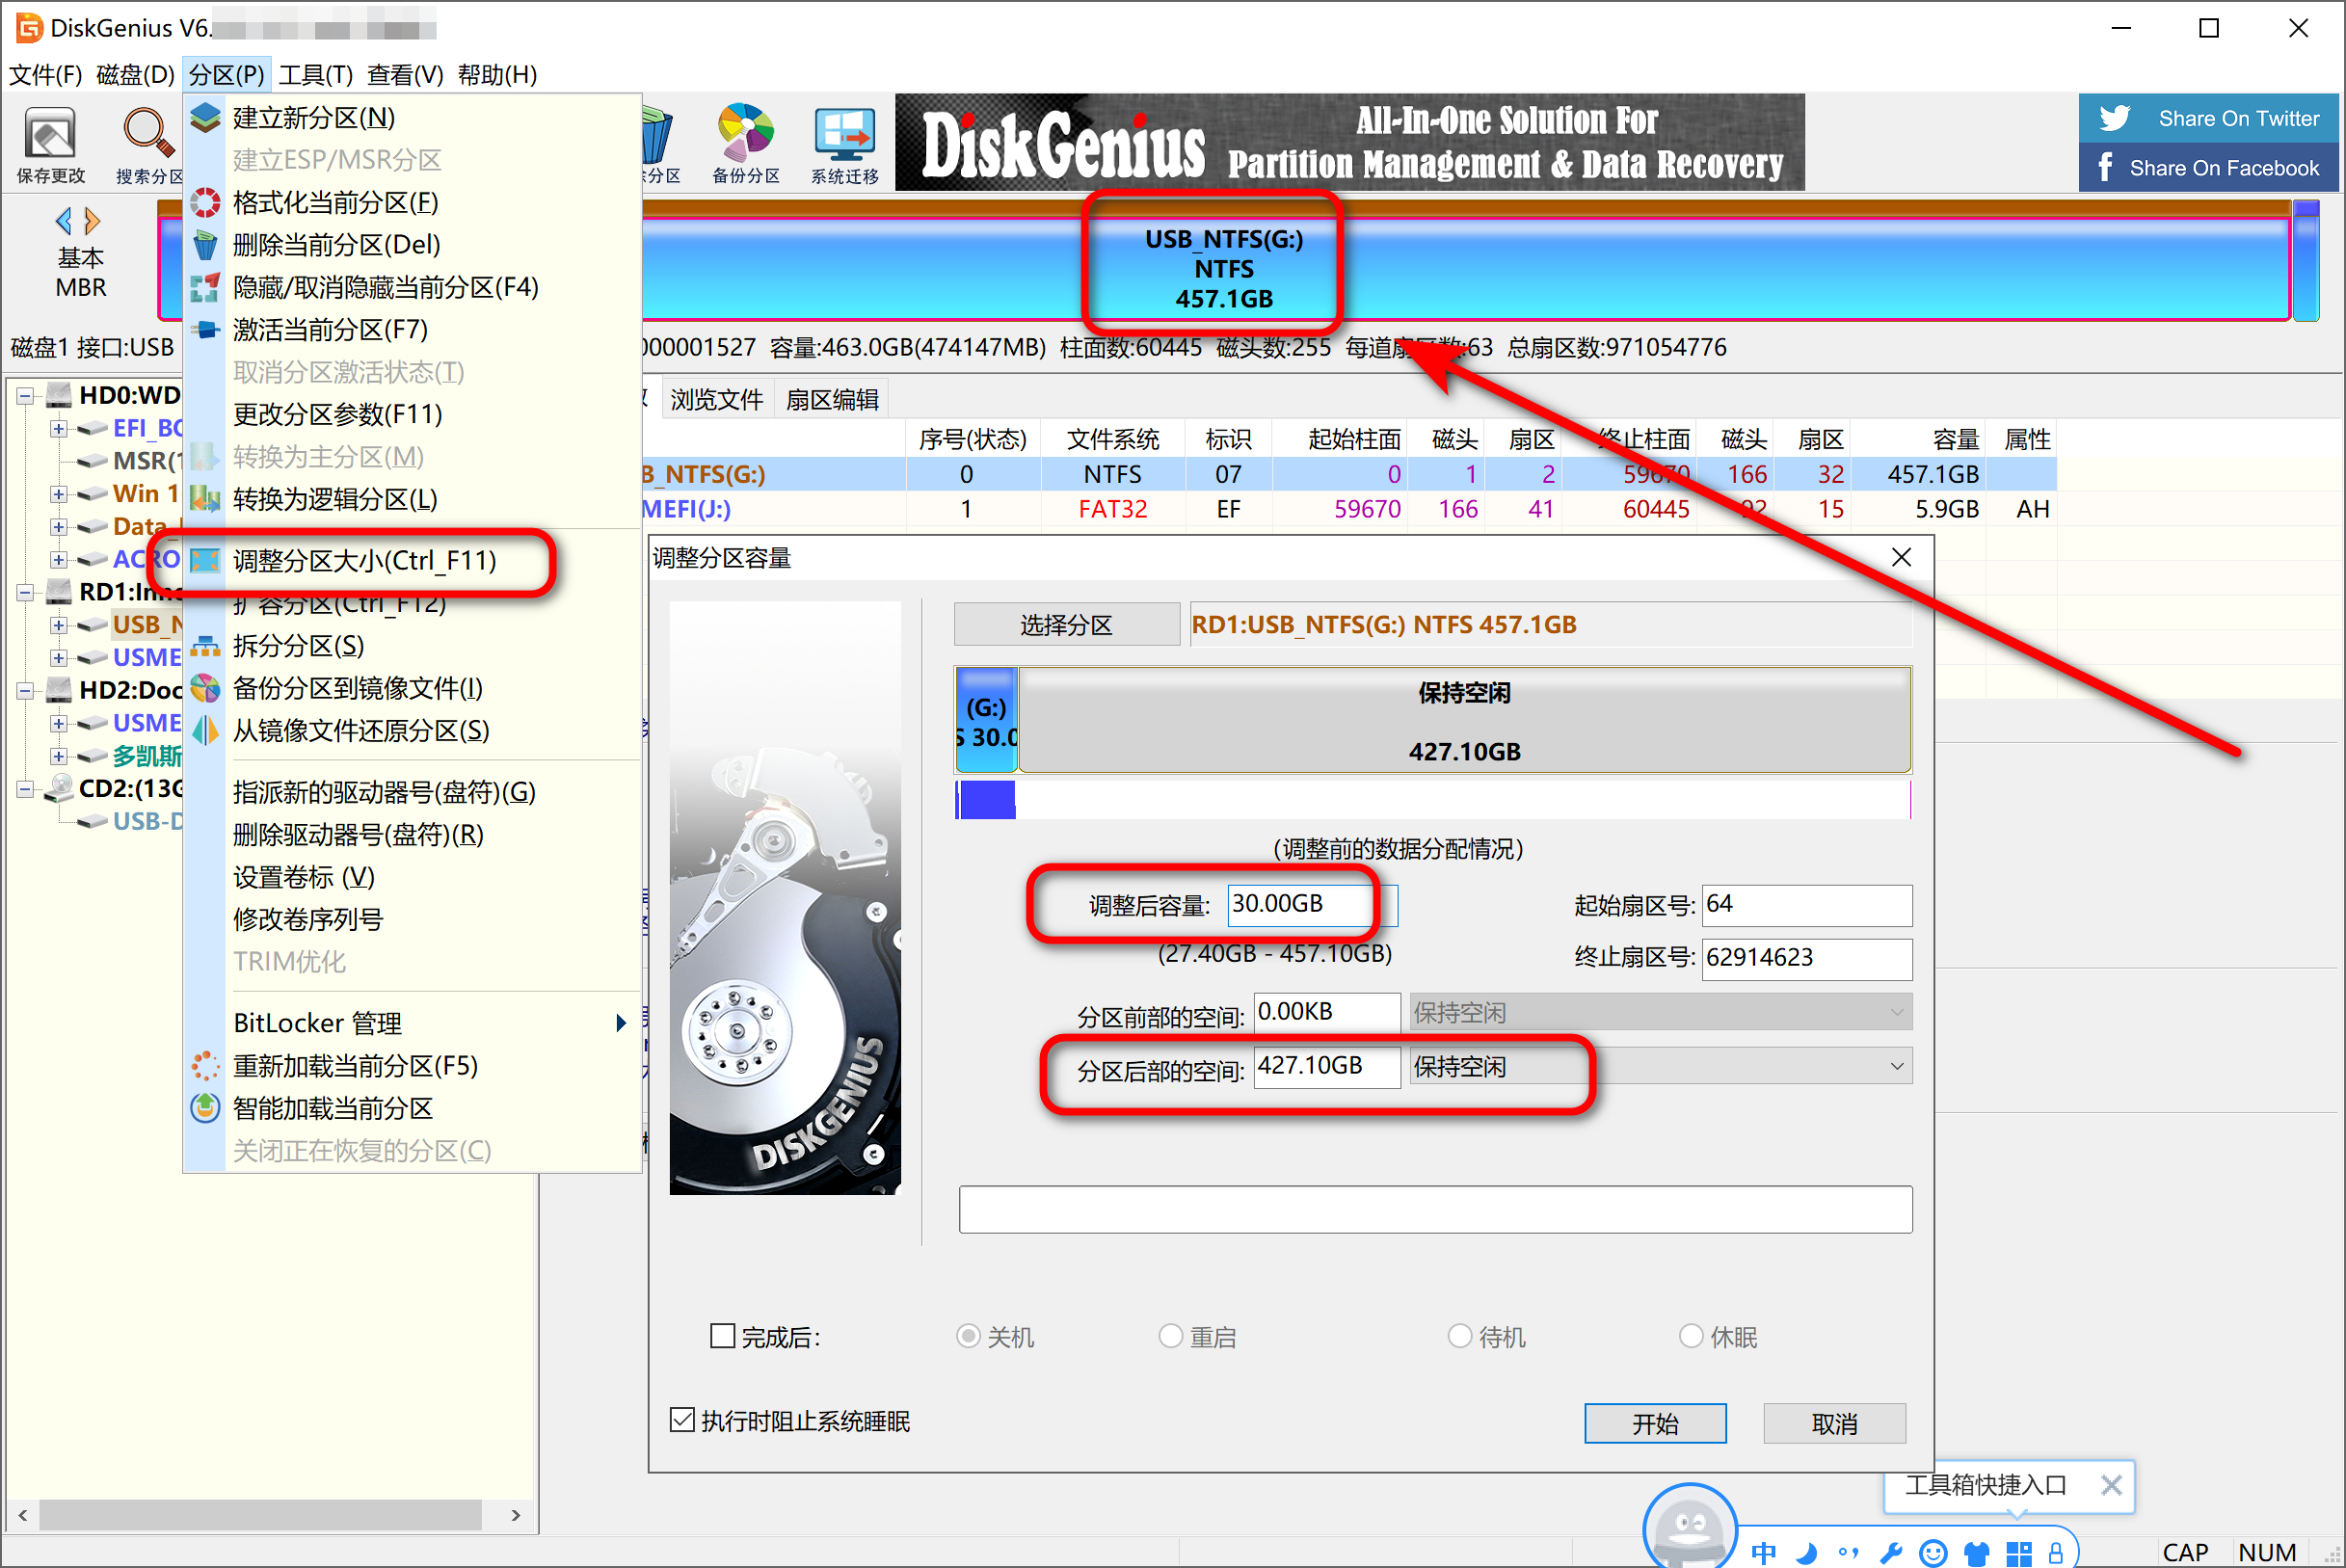Expand the BitLocker 管理 submenu arrow

point(621,1022)
